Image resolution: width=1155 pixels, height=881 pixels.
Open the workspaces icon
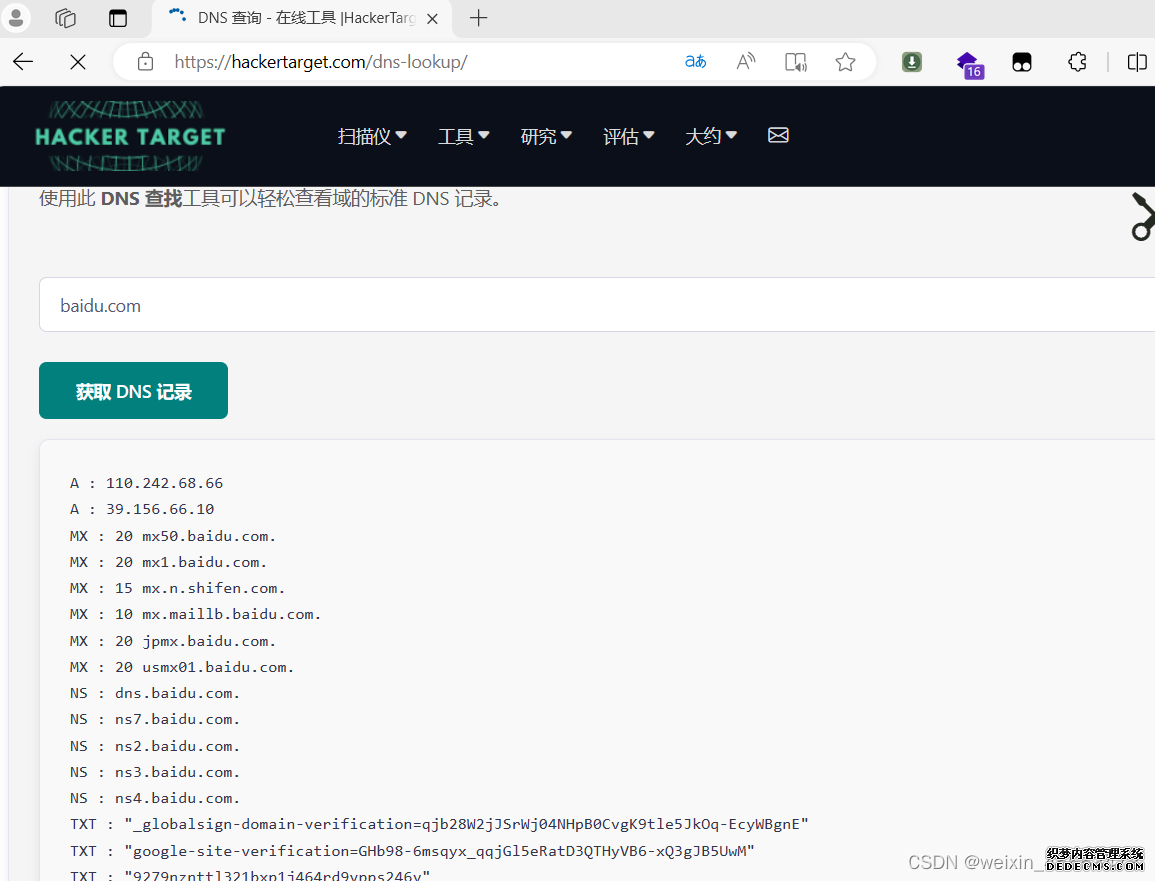coord(66,18)
